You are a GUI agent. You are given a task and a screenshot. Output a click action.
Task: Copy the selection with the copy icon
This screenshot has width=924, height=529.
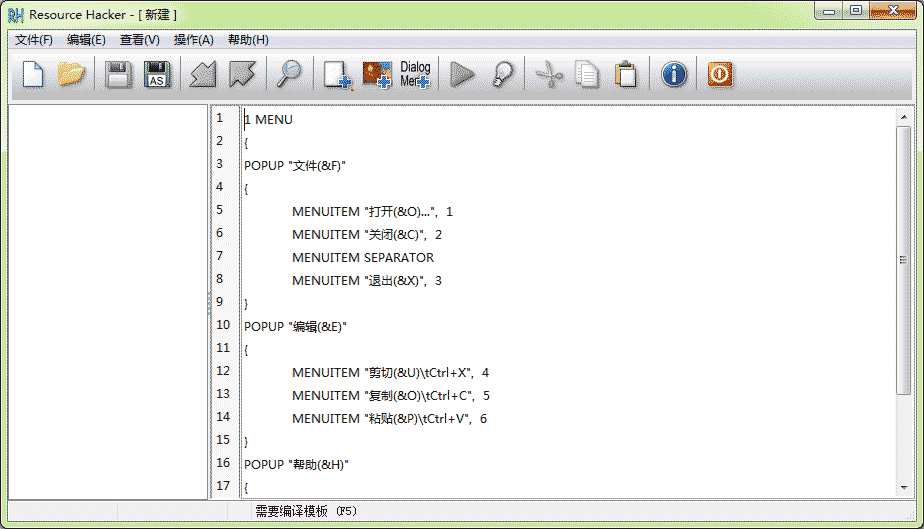click(587, 75)
